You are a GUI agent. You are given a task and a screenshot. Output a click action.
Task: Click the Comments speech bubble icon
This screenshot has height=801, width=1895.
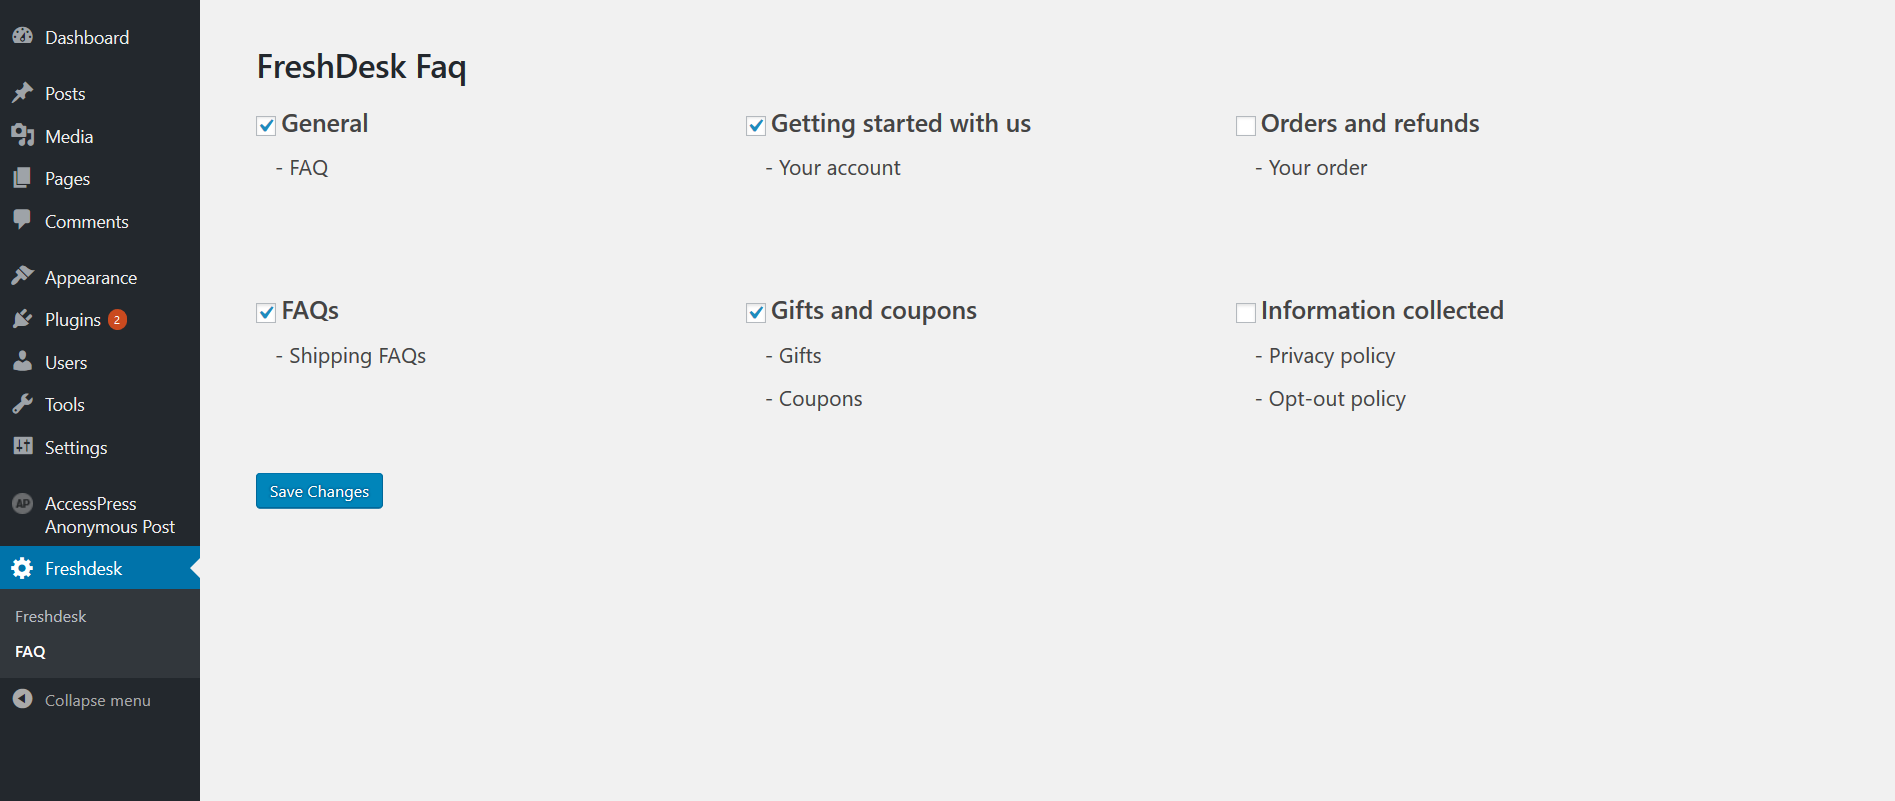coord(22,220)
